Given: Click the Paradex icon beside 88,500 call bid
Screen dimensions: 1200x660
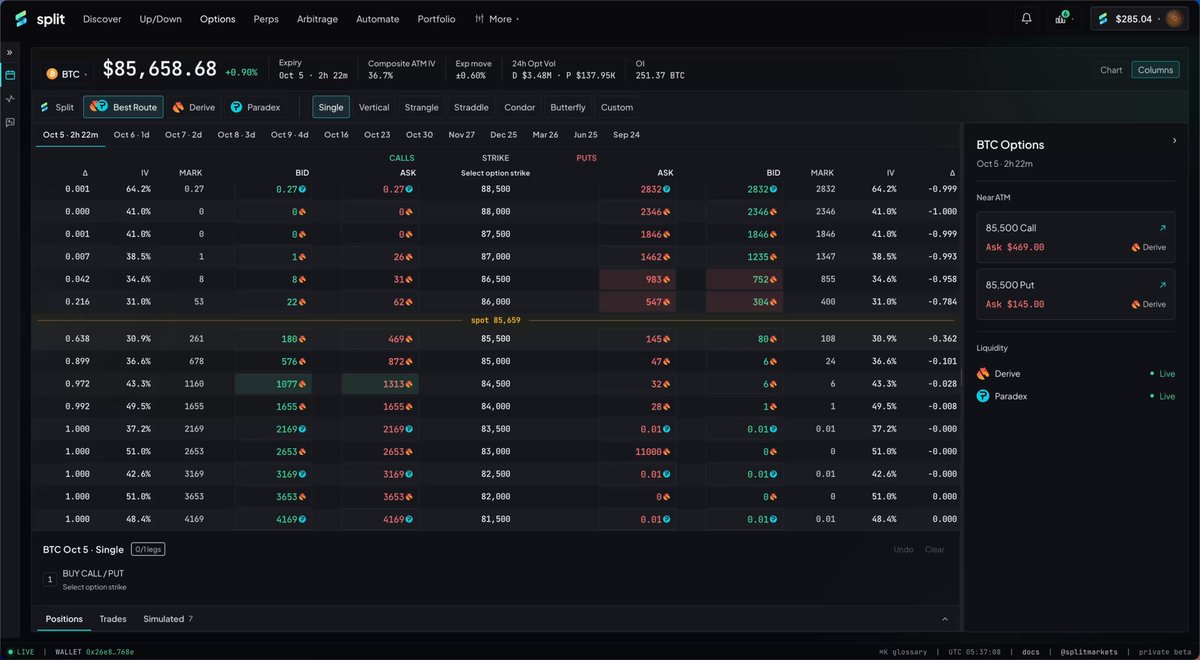Looking at the screenshot, I should coord(302,189).
